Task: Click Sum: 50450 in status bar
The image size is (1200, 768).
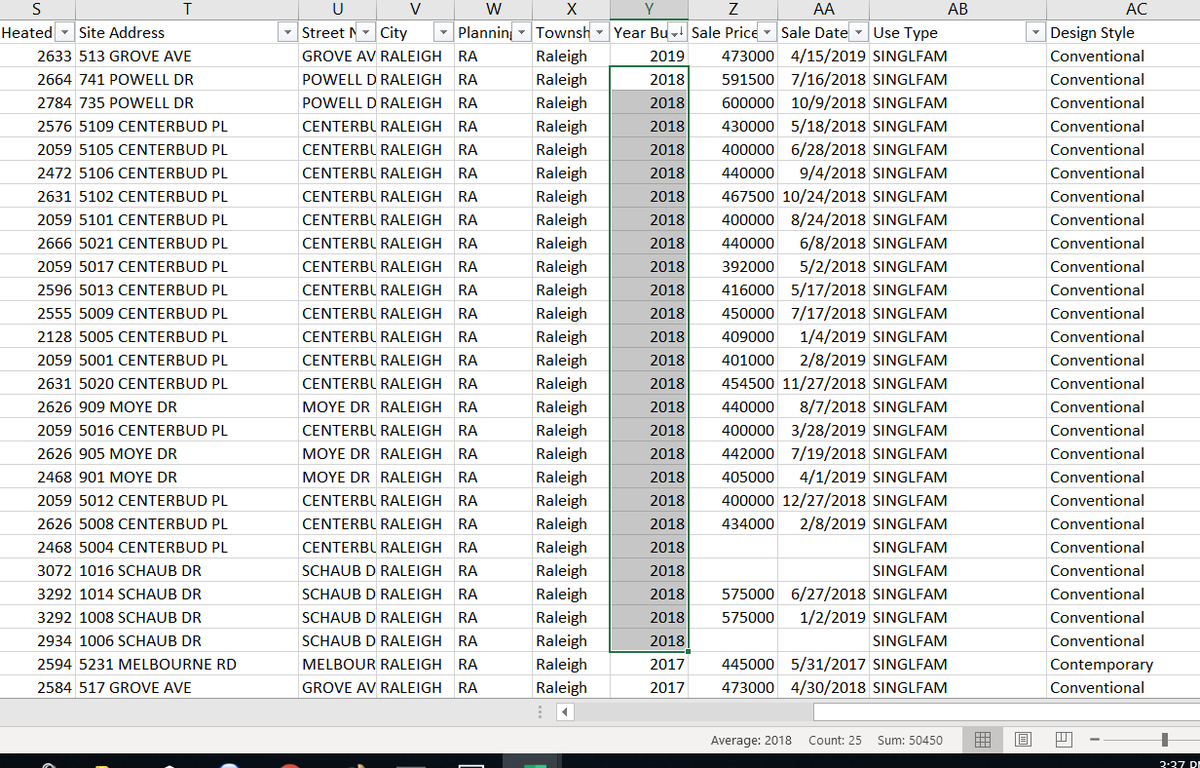Action: (909, 740)
